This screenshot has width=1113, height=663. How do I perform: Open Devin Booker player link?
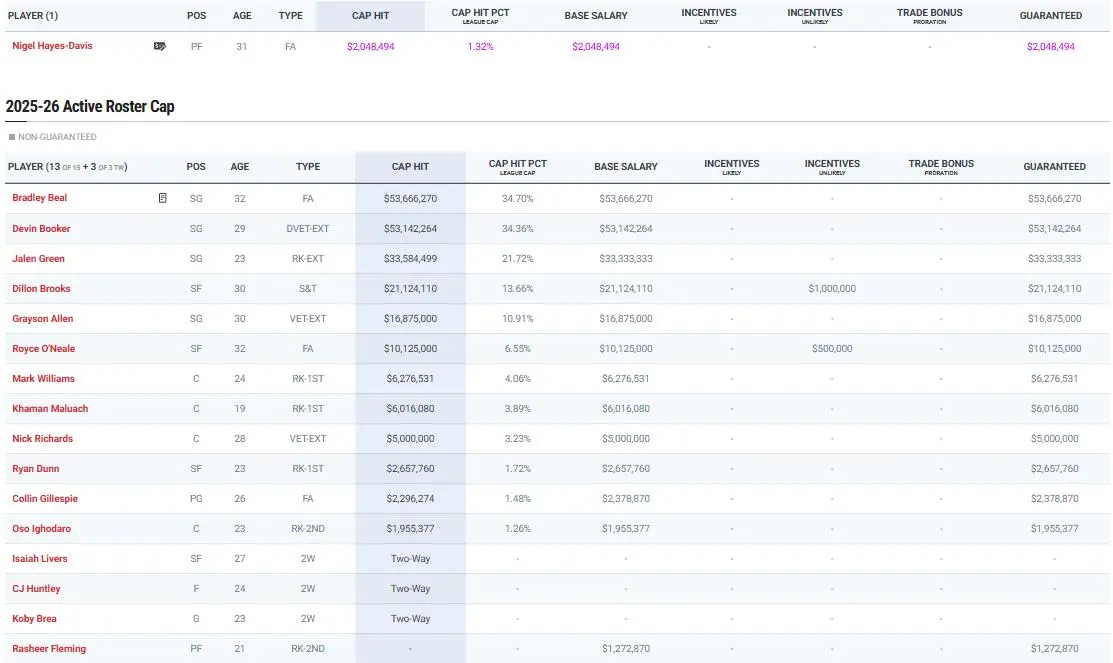[41, 229]
